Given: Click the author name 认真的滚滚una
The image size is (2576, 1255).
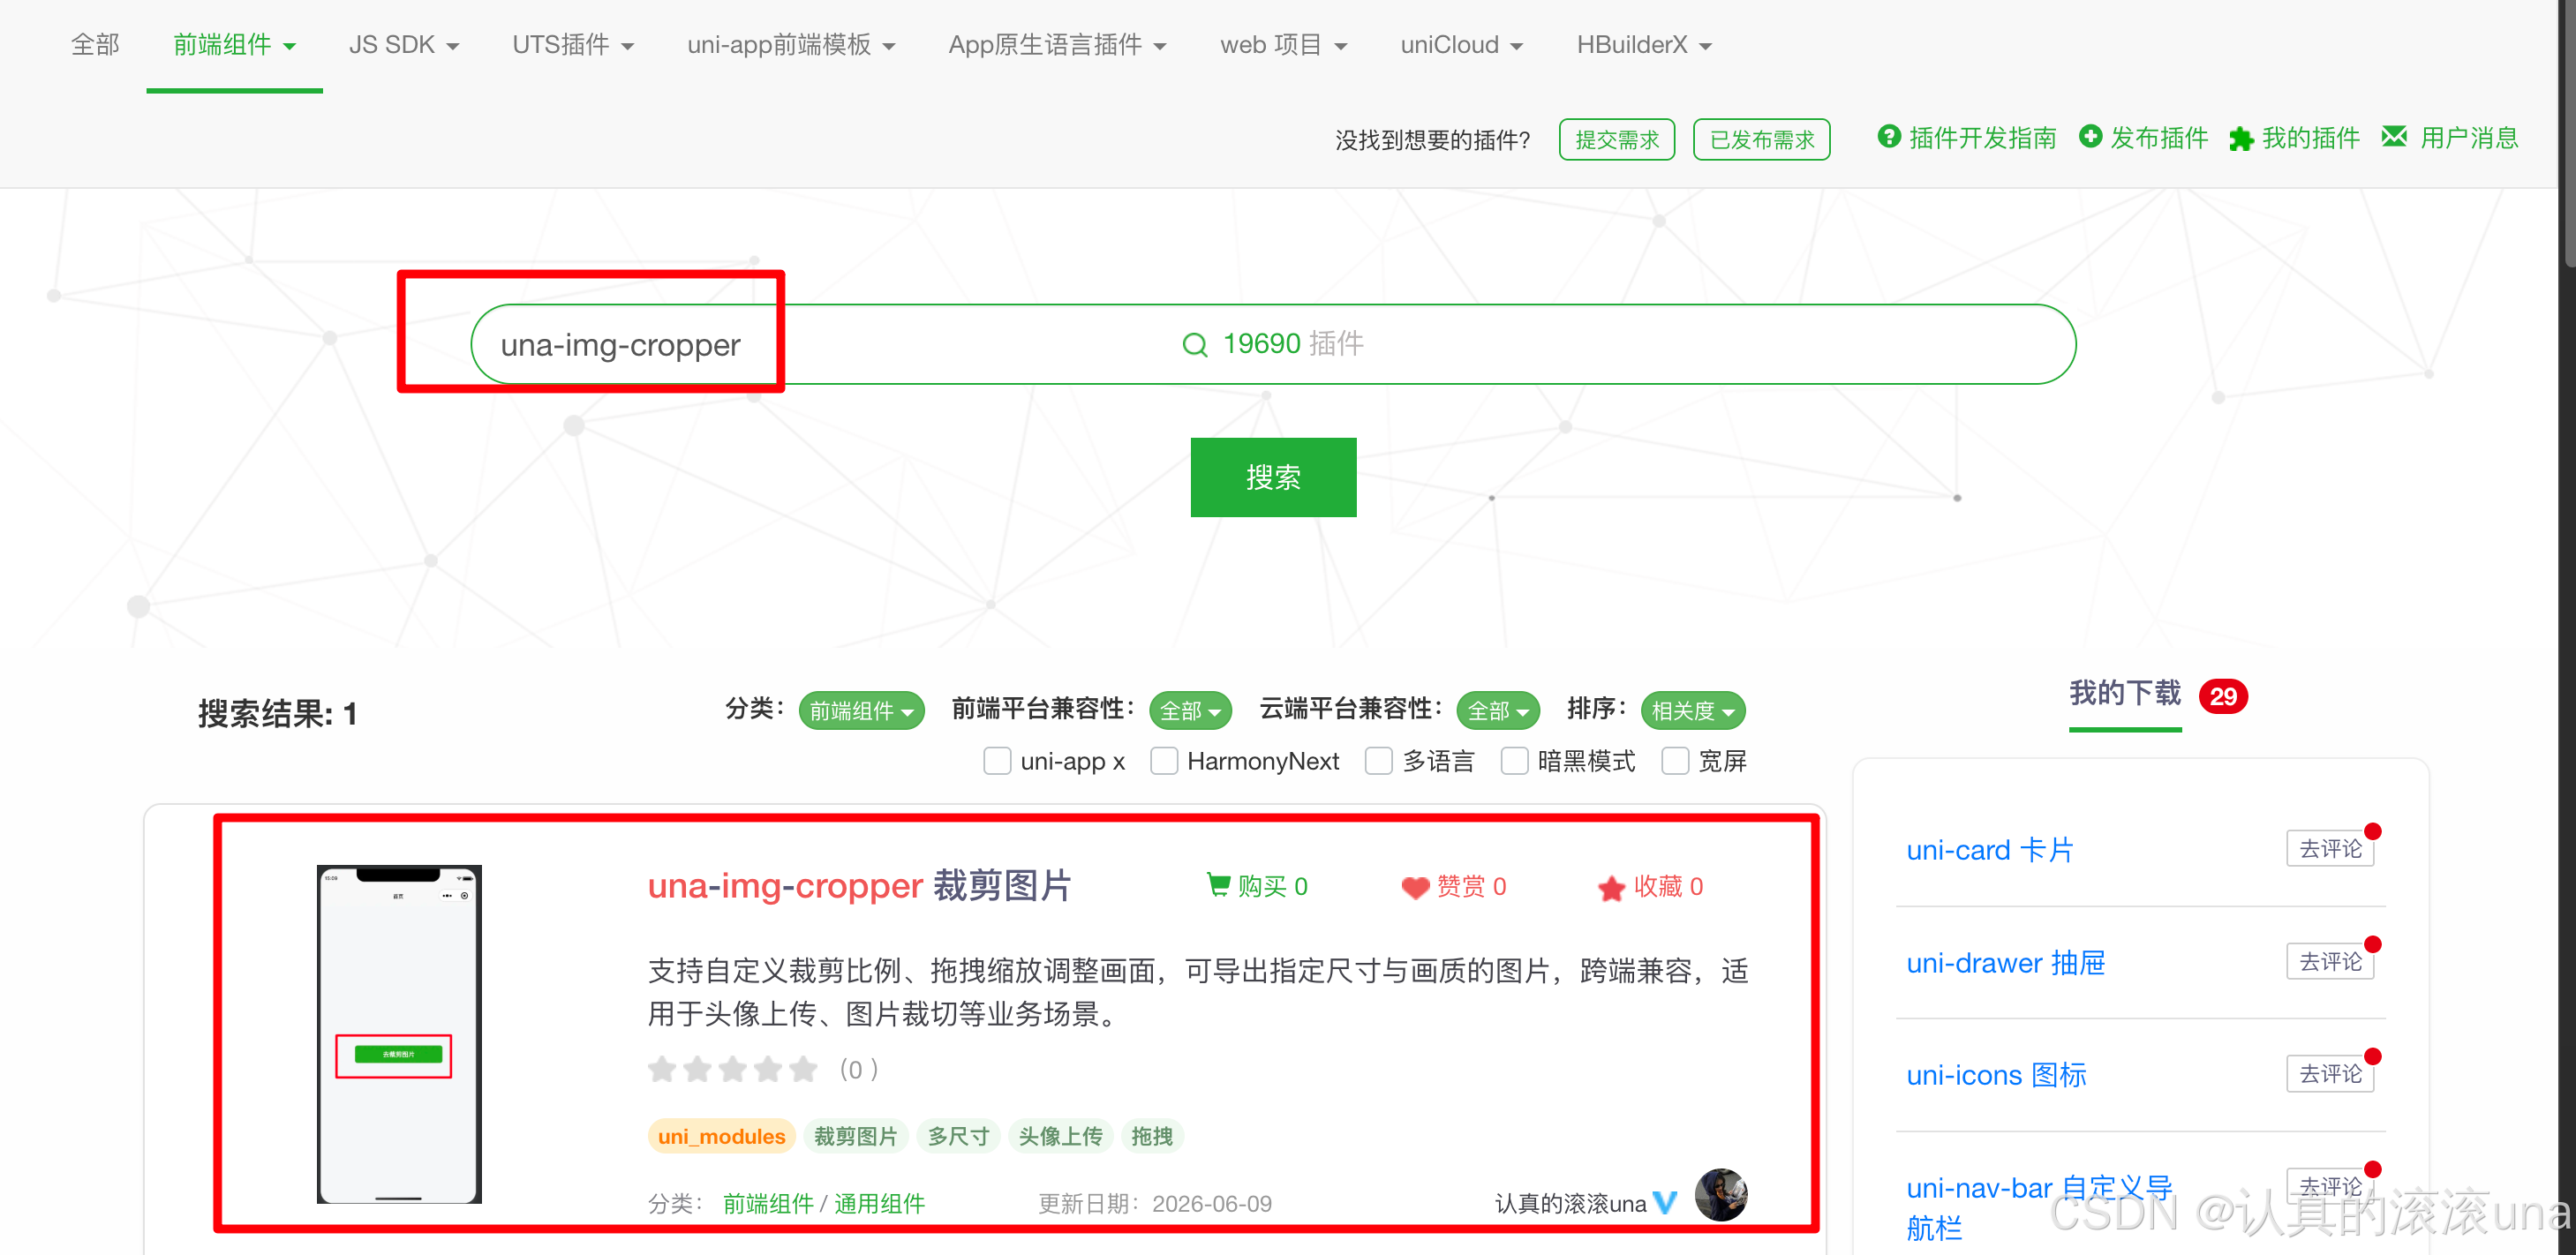Looking at the screenshot, I should point(1570,1203).
